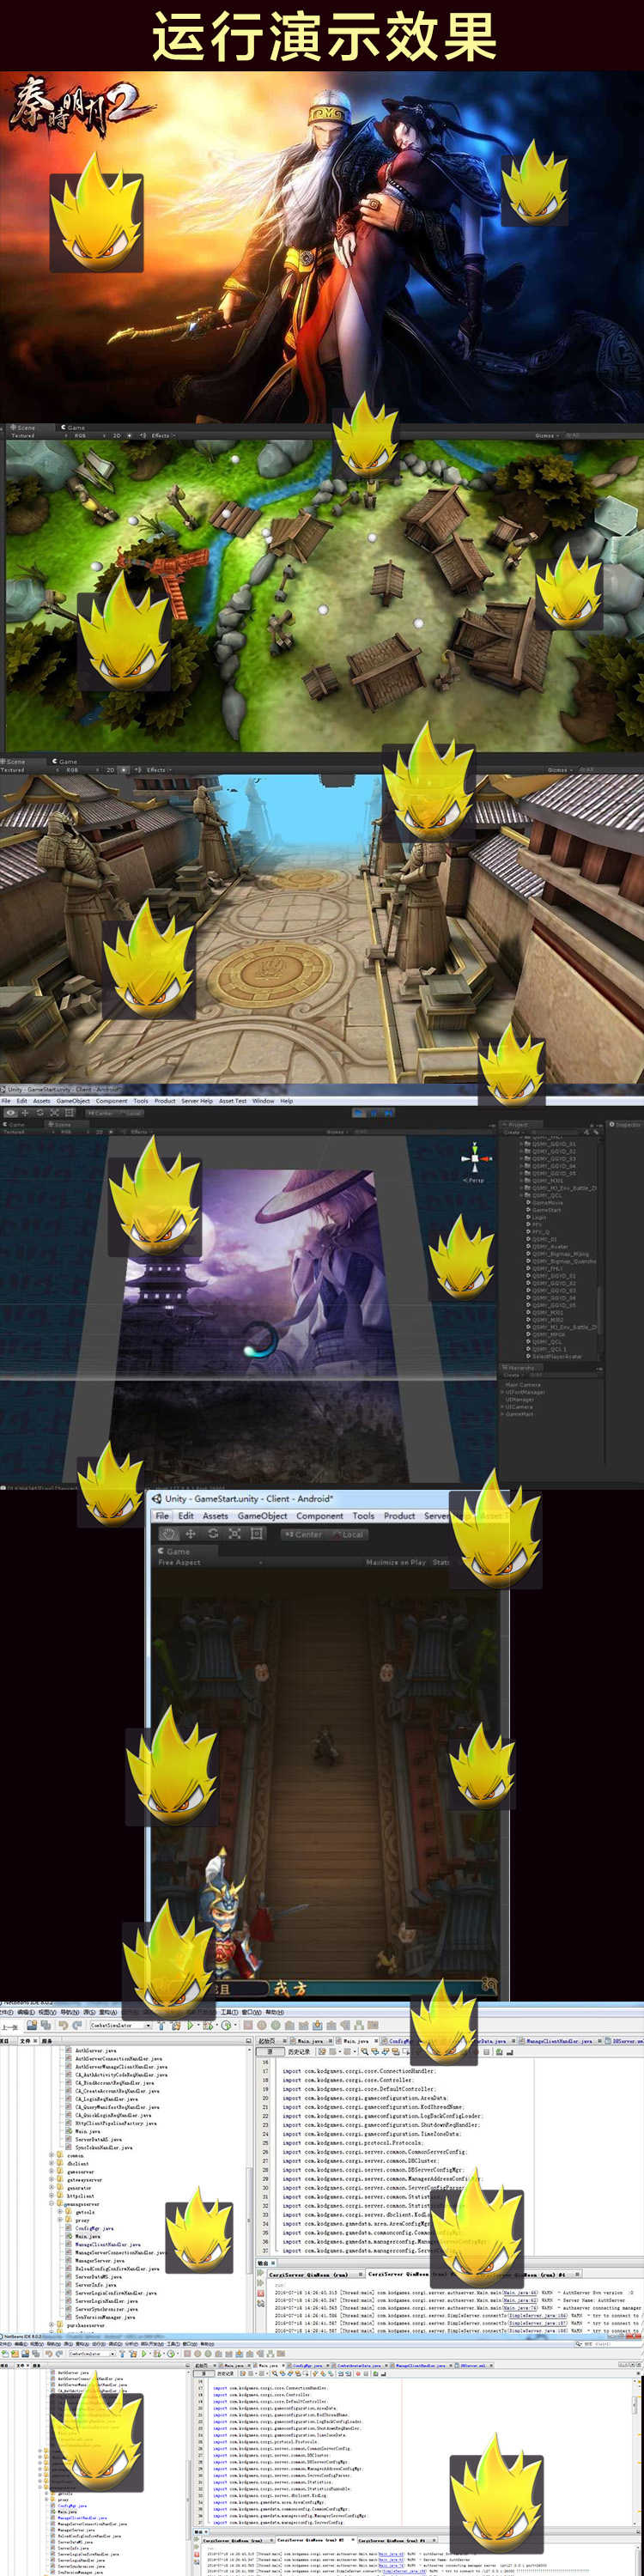
Task: Select Rect tool in enlarged Unity window
Action: [x=256, y=1534]
